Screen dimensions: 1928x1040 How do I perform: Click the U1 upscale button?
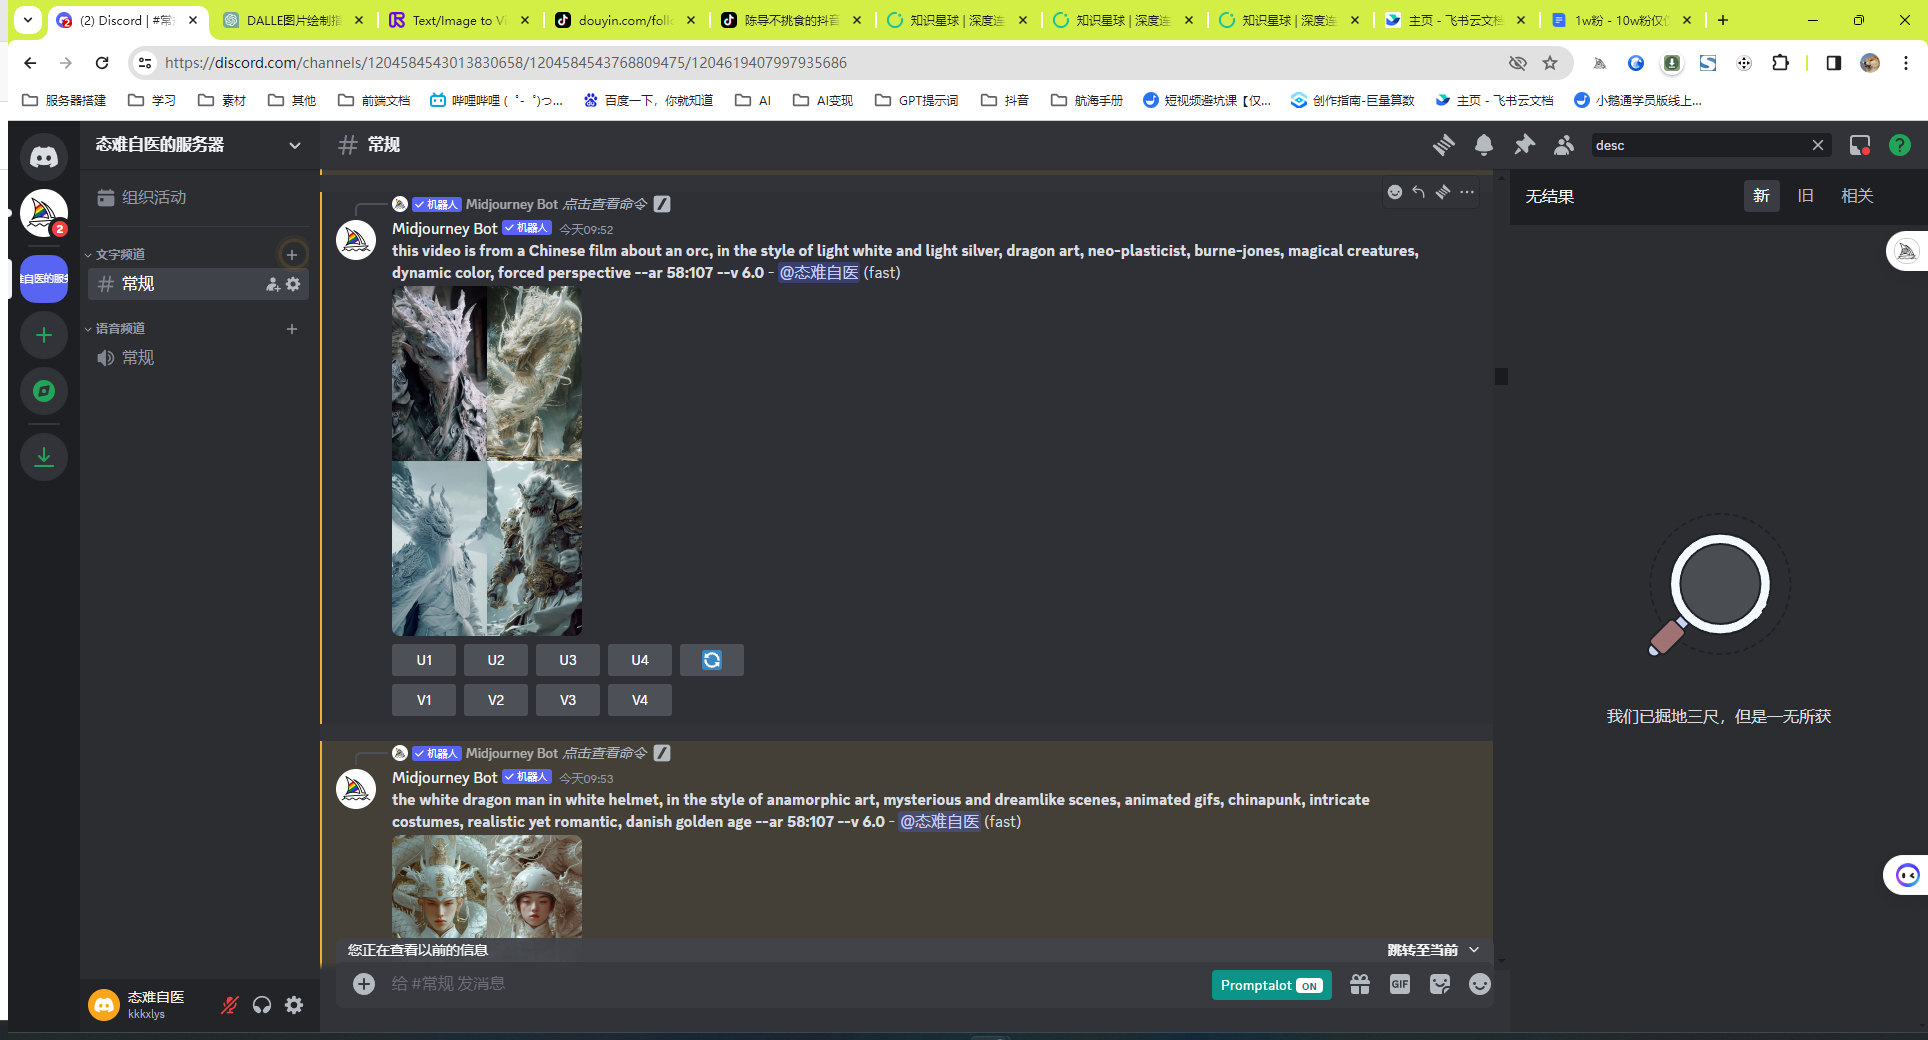[x=424, y=660]
